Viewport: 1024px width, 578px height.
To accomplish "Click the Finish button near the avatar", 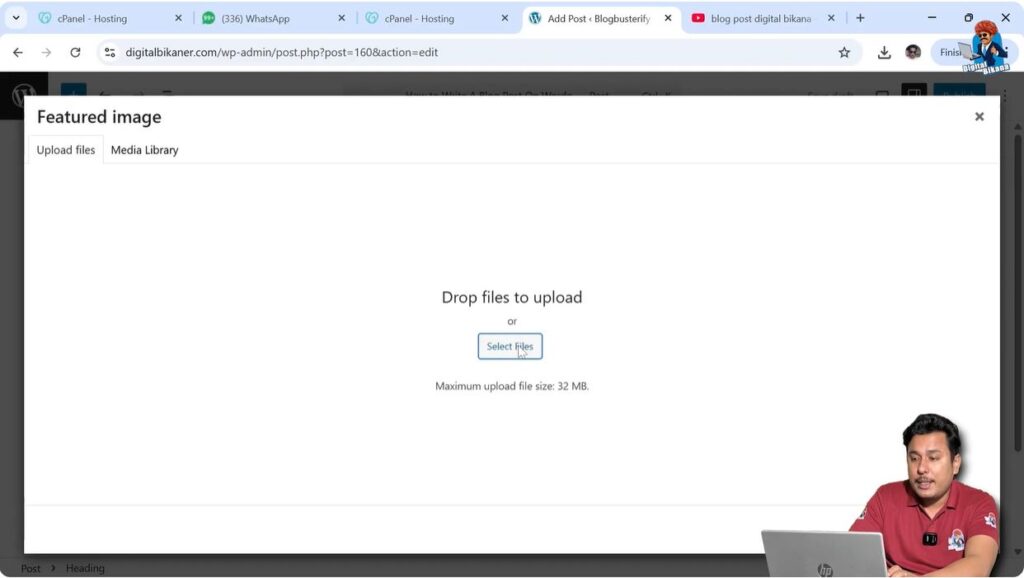I will (949, 52).
